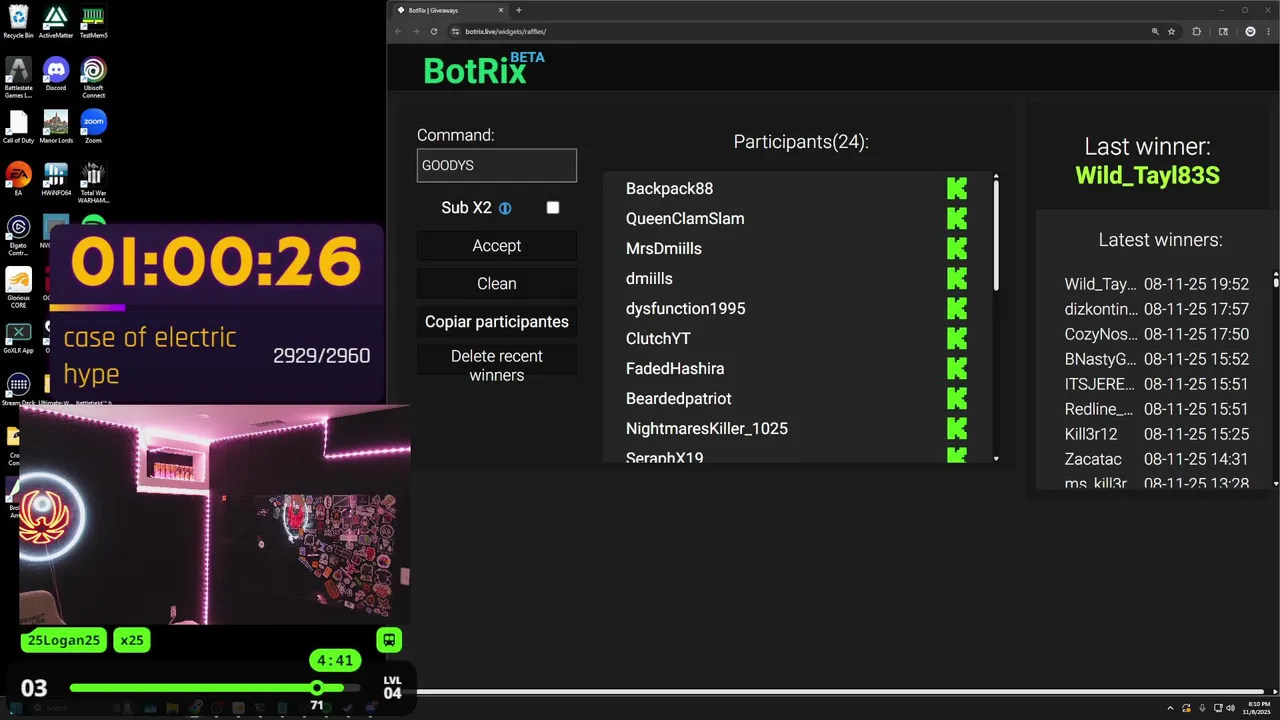Click latest winner row Kill3r12
Image resolution: width=1280 pixels, height=720 pixels.
tap(1157, 434)
